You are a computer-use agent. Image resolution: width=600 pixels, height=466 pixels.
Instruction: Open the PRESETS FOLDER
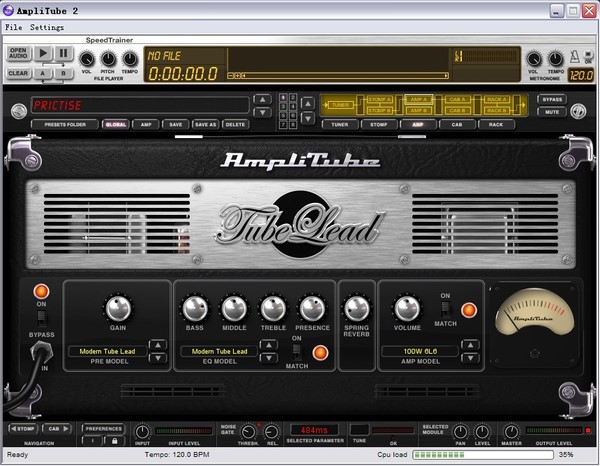pyautogui.click(x=65, y=124)
